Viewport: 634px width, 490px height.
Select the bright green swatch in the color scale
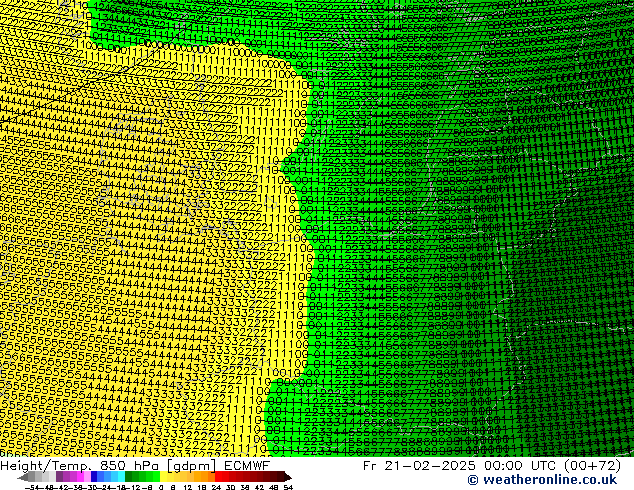(x=156, y=477)
